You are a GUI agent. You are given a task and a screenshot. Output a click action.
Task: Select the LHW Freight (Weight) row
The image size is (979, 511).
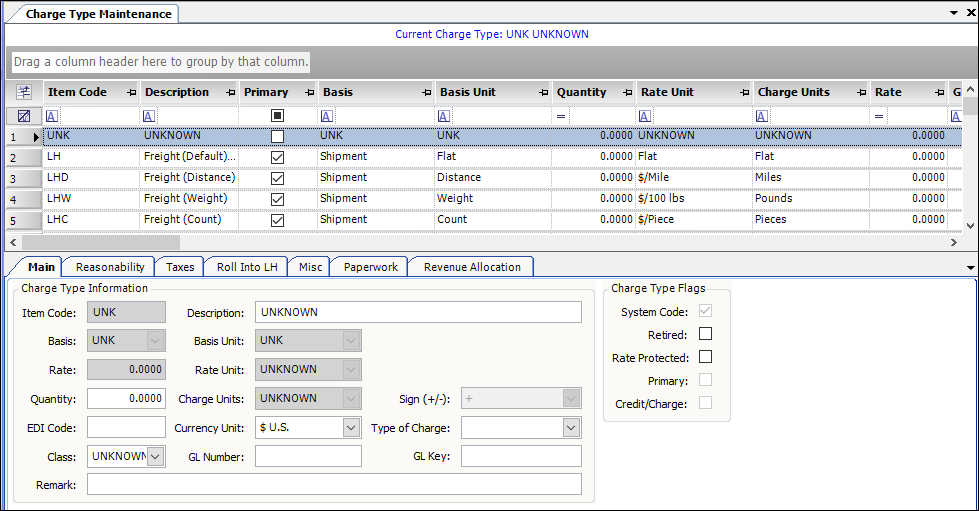(x=190, y=199)
